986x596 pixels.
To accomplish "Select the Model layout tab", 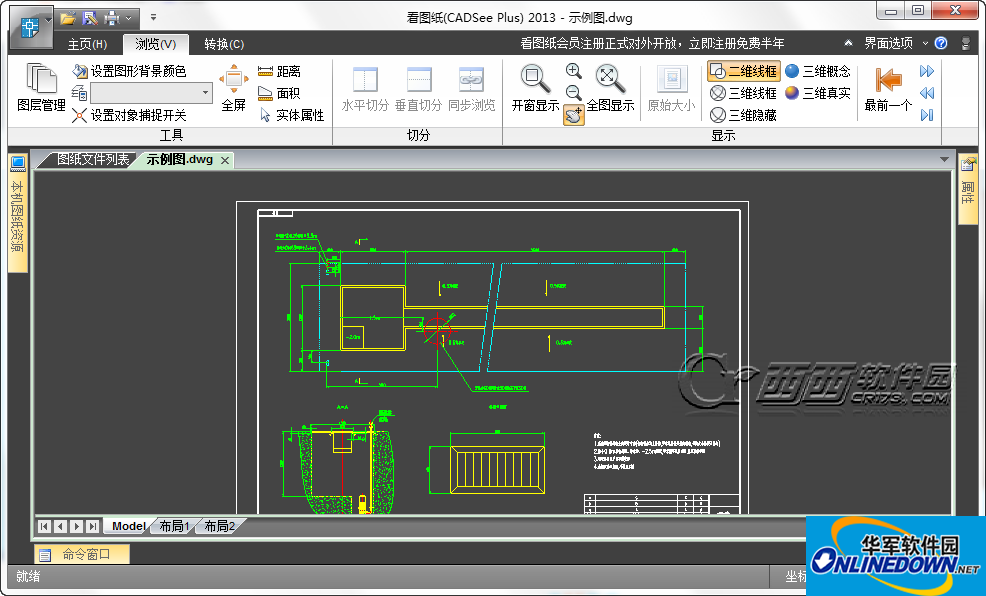I will [128, 526].
